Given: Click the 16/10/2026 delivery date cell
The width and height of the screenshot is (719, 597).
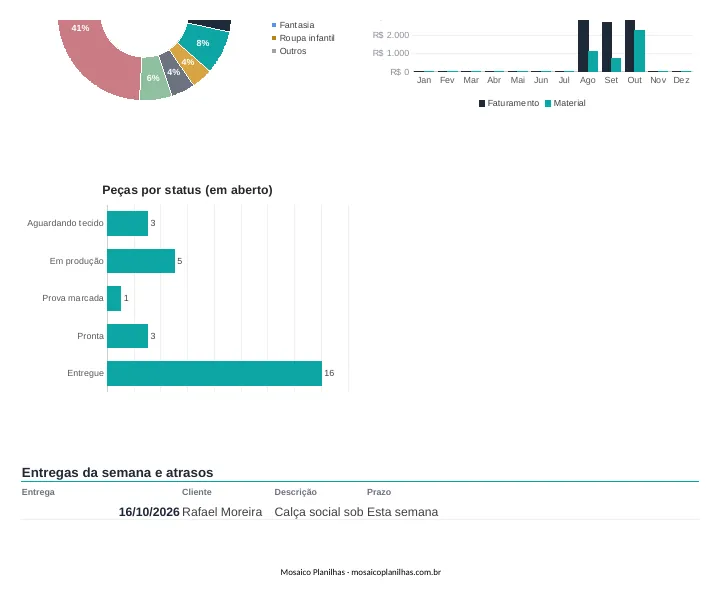Looking at the screenshot, I should tap(149, 512).
